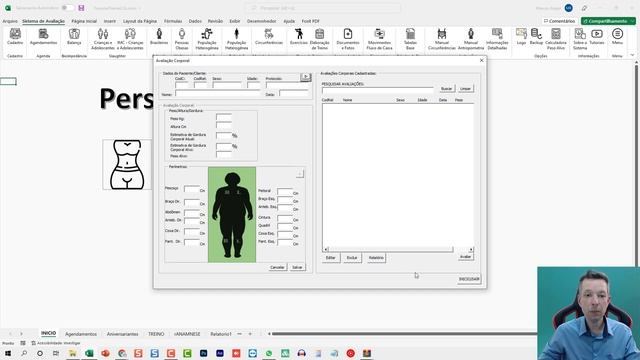This screenshot has height=360, width=640.
Task: Open the Exercícios icon
Action: [x=298, y=37]
